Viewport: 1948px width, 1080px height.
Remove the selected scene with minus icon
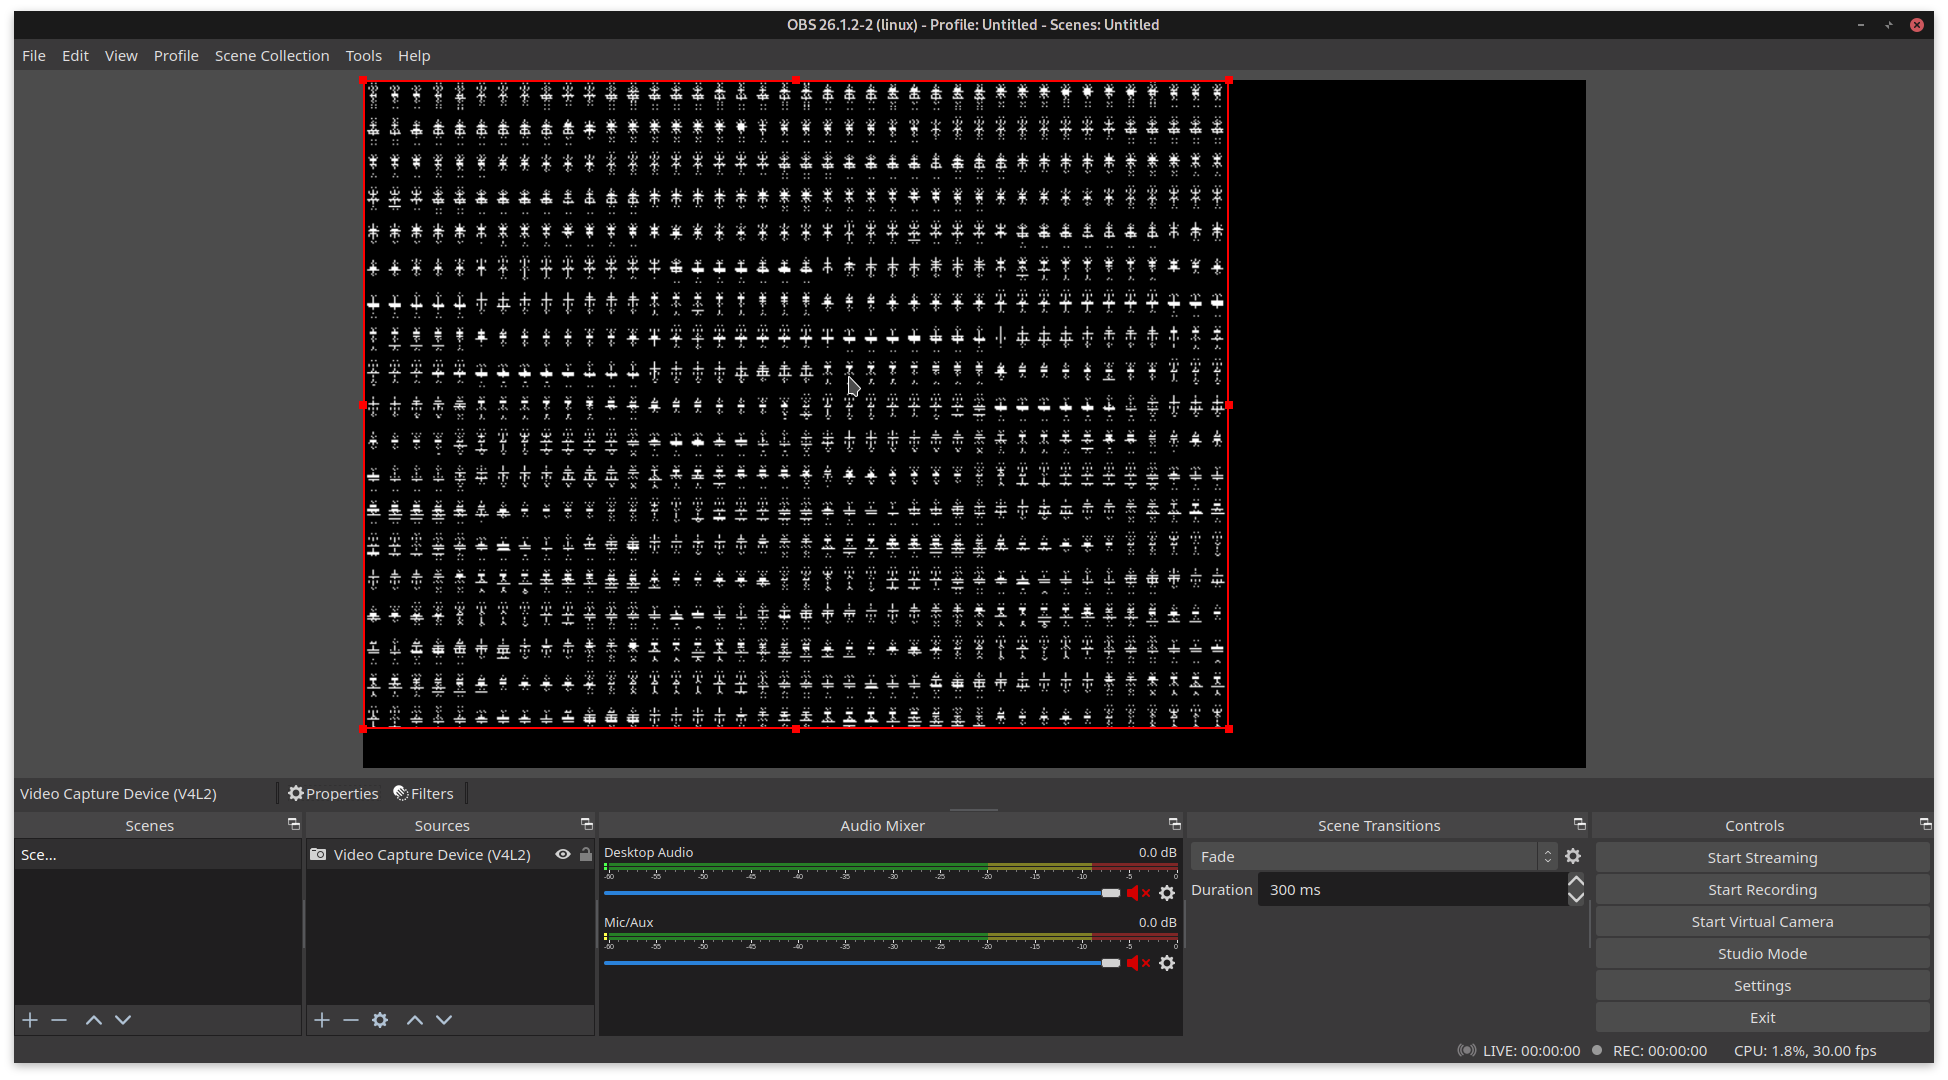(x=59, y=1020)
